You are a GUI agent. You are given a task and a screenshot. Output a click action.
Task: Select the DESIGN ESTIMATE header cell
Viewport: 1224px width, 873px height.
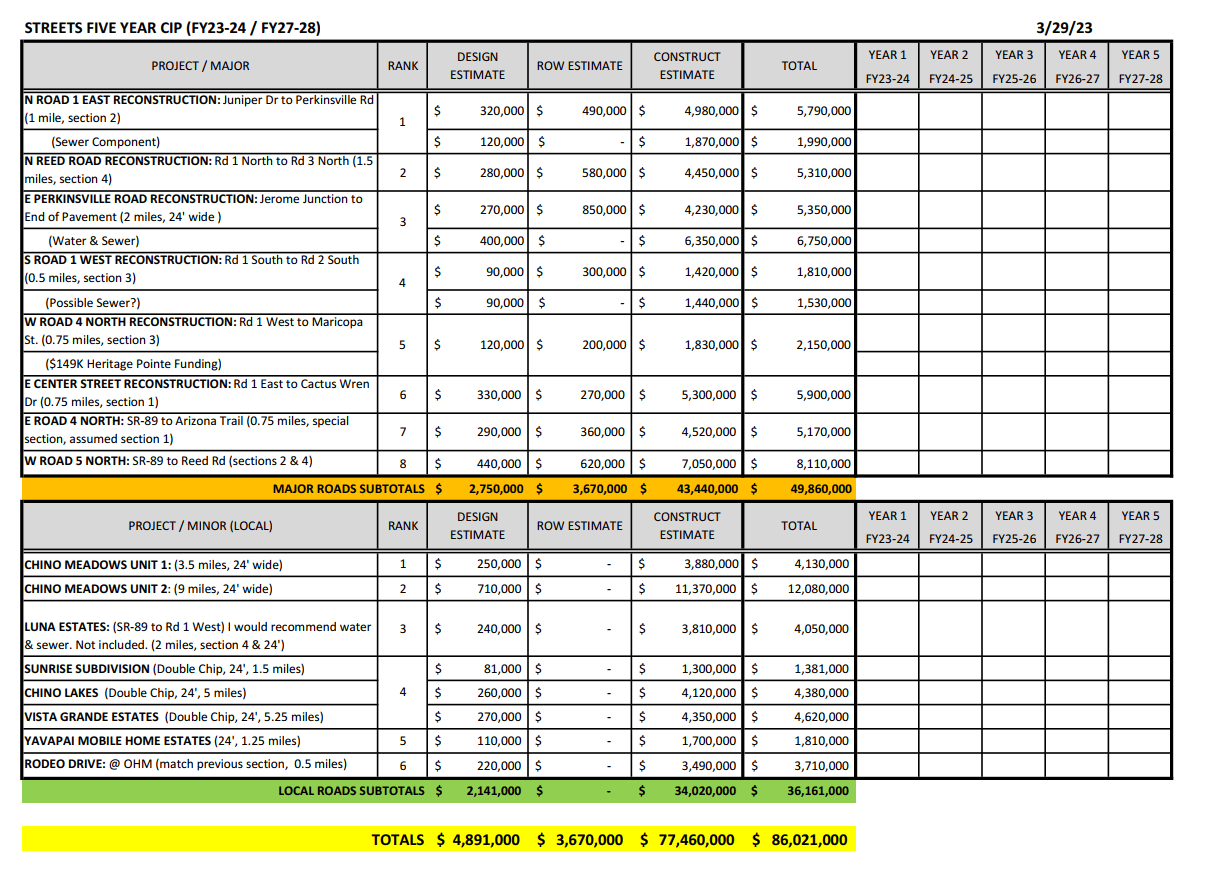pos(477,65)
